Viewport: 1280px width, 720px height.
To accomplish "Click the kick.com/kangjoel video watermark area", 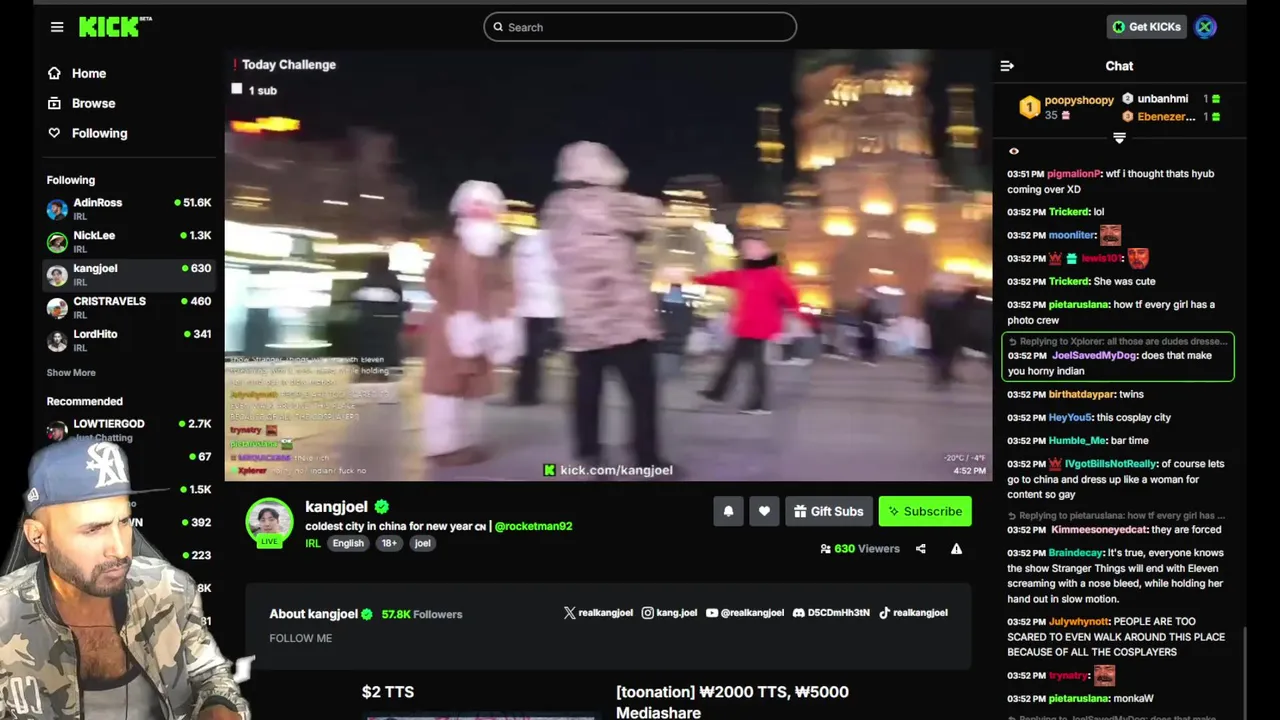I will (608, 470).
